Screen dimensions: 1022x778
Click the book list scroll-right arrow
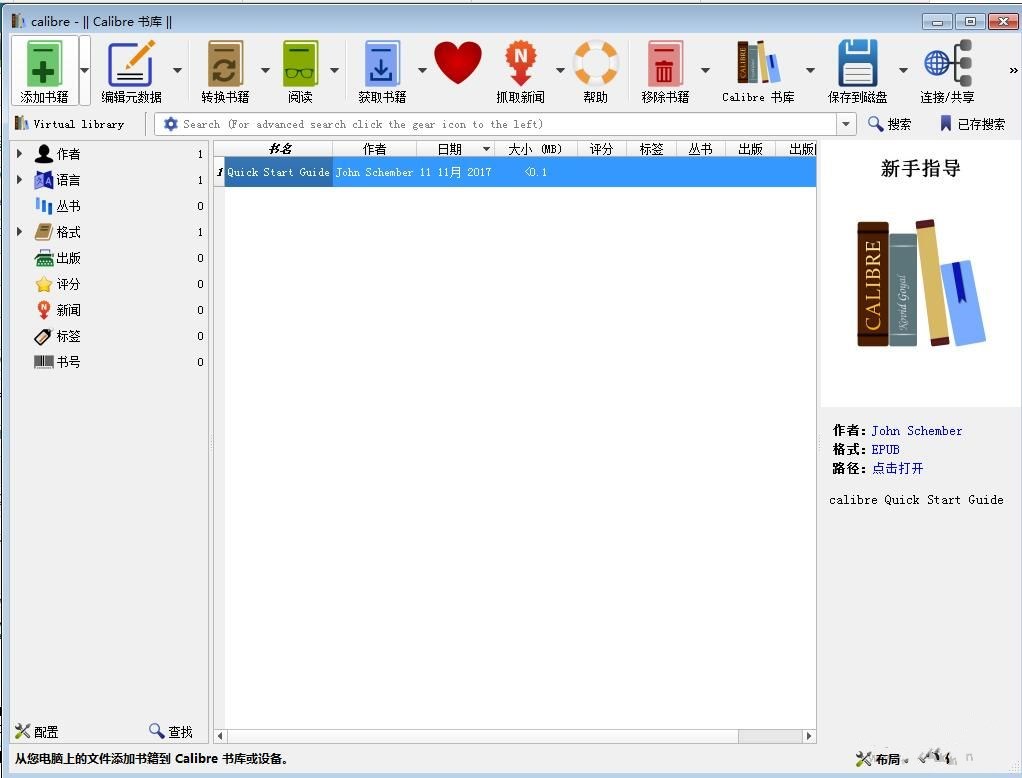click(809, 736)
